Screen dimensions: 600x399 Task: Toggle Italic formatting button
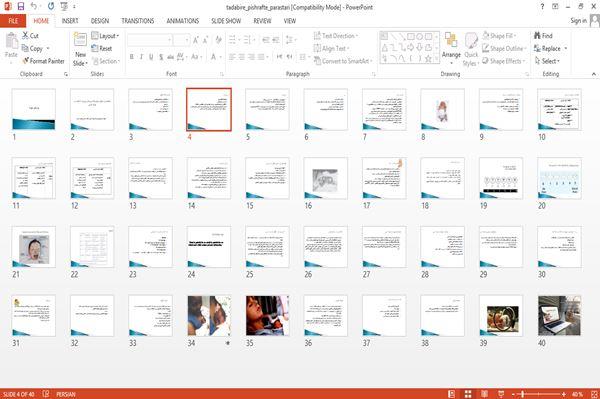(x=141, y=57)
